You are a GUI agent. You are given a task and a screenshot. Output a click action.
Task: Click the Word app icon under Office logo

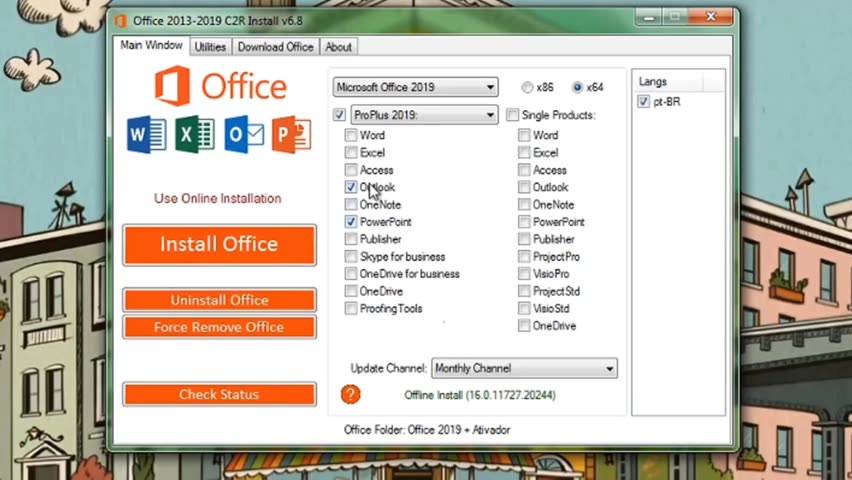pyautogui.click(x=146, y=134)
